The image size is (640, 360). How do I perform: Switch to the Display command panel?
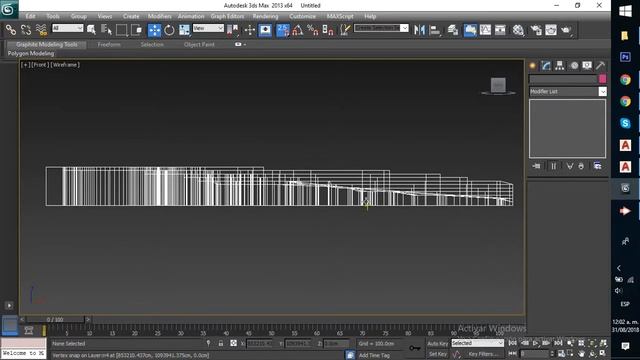[587, 66]
